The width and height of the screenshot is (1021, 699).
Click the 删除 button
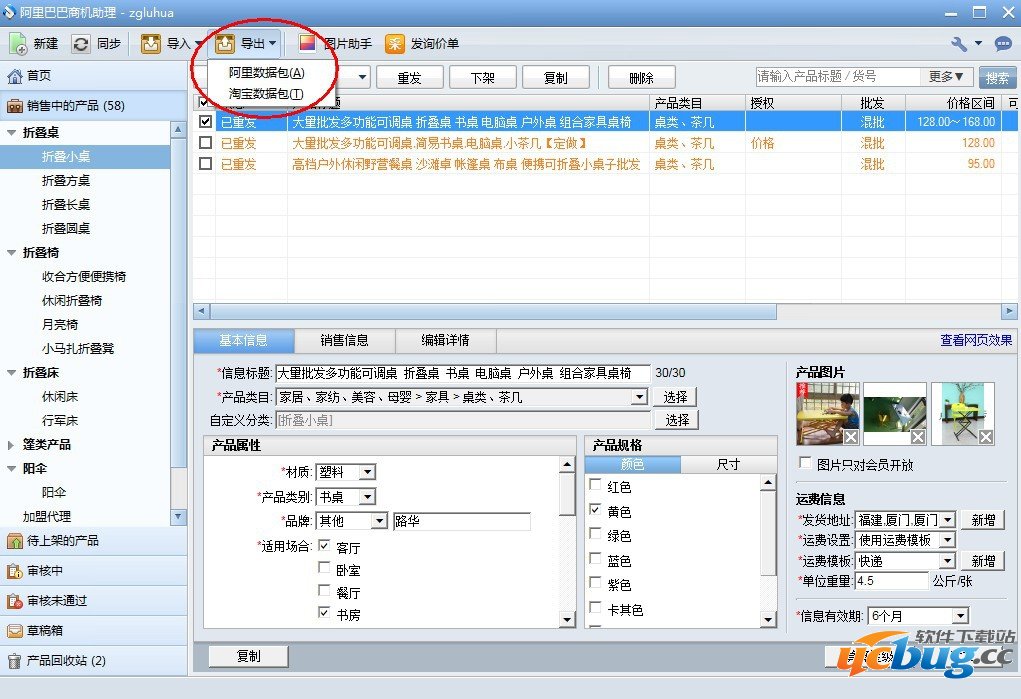point(641,78)
